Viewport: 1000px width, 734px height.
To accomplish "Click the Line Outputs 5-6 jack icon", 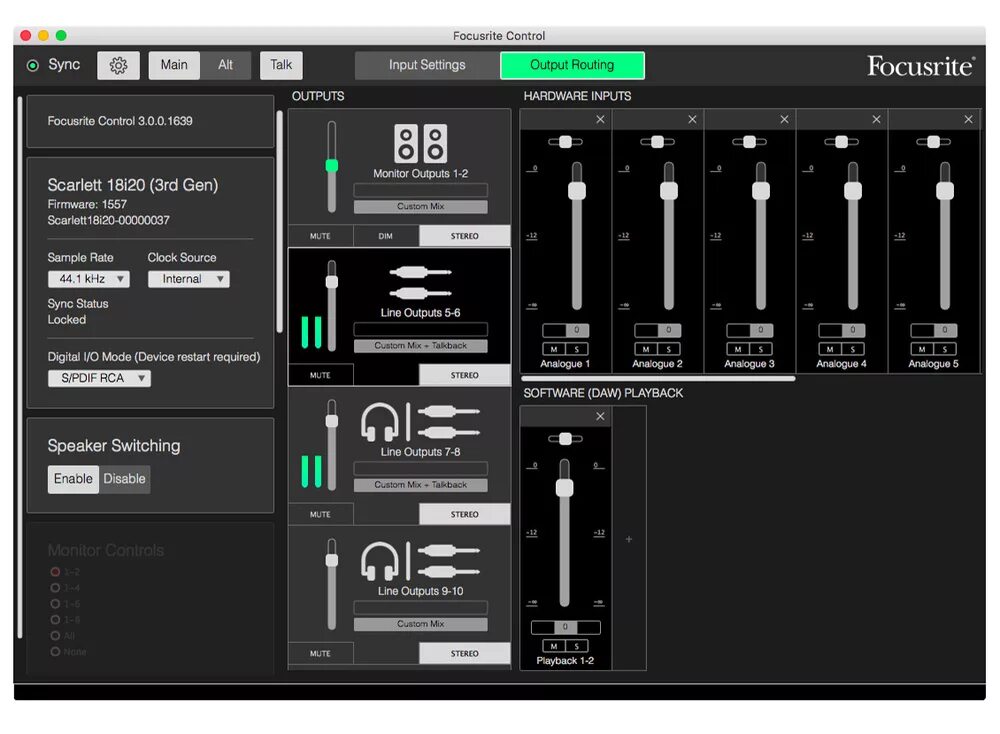I will [420, 283].
